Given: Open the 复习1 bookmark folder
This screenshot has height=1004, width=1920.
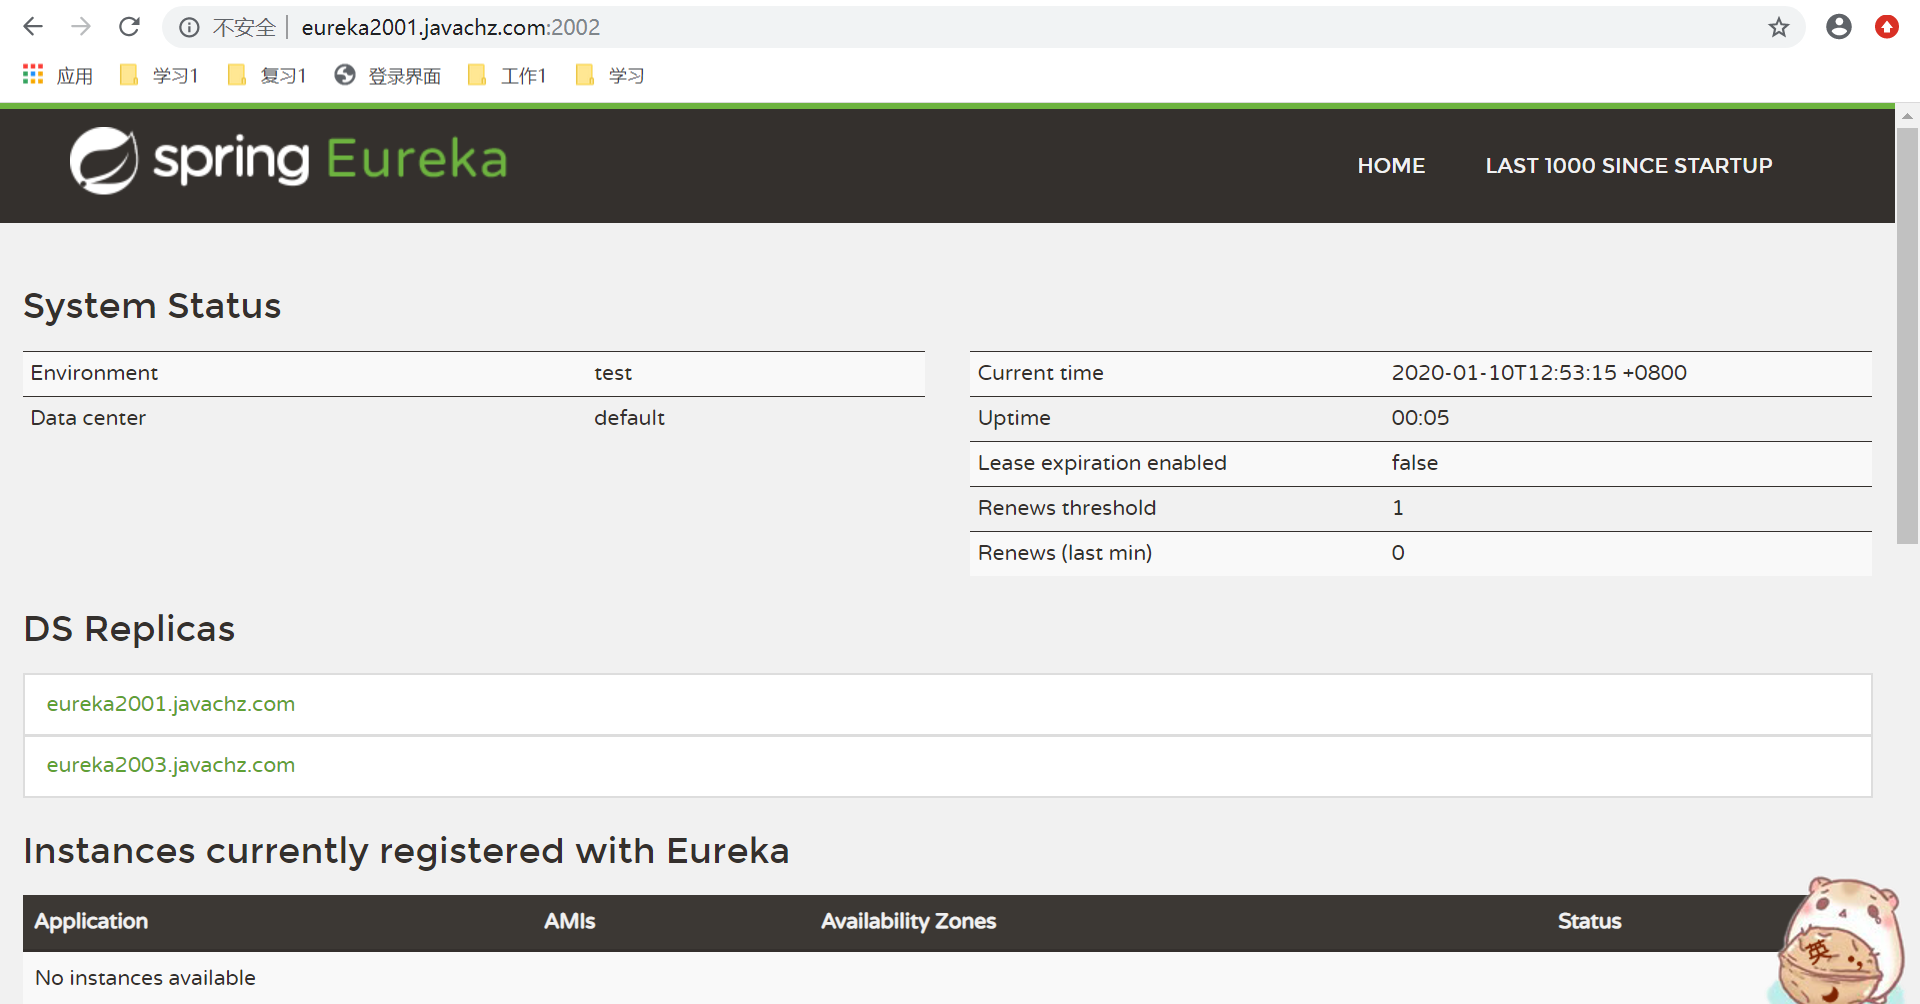Looking at the screenshot, I should [x=267, y=76].
